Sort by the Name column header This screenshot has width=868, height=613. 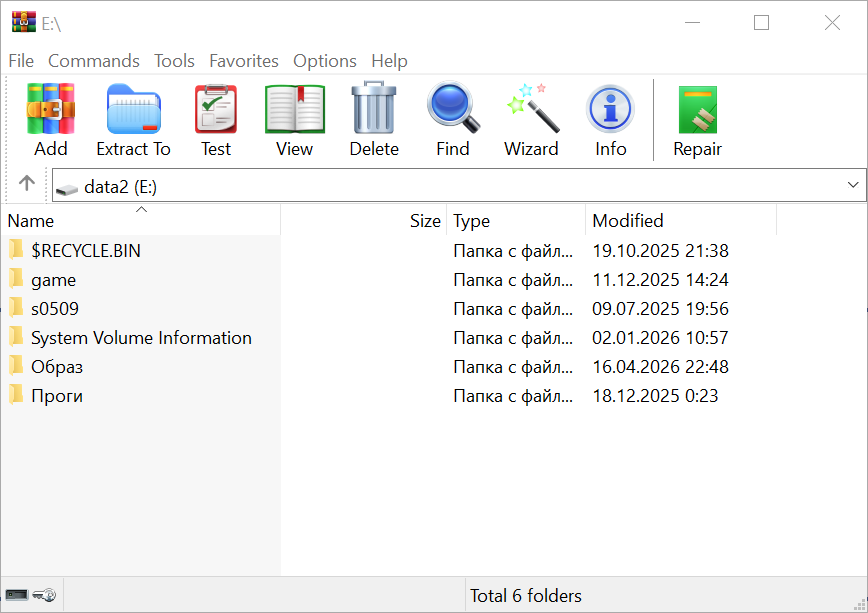coord(141,220)
